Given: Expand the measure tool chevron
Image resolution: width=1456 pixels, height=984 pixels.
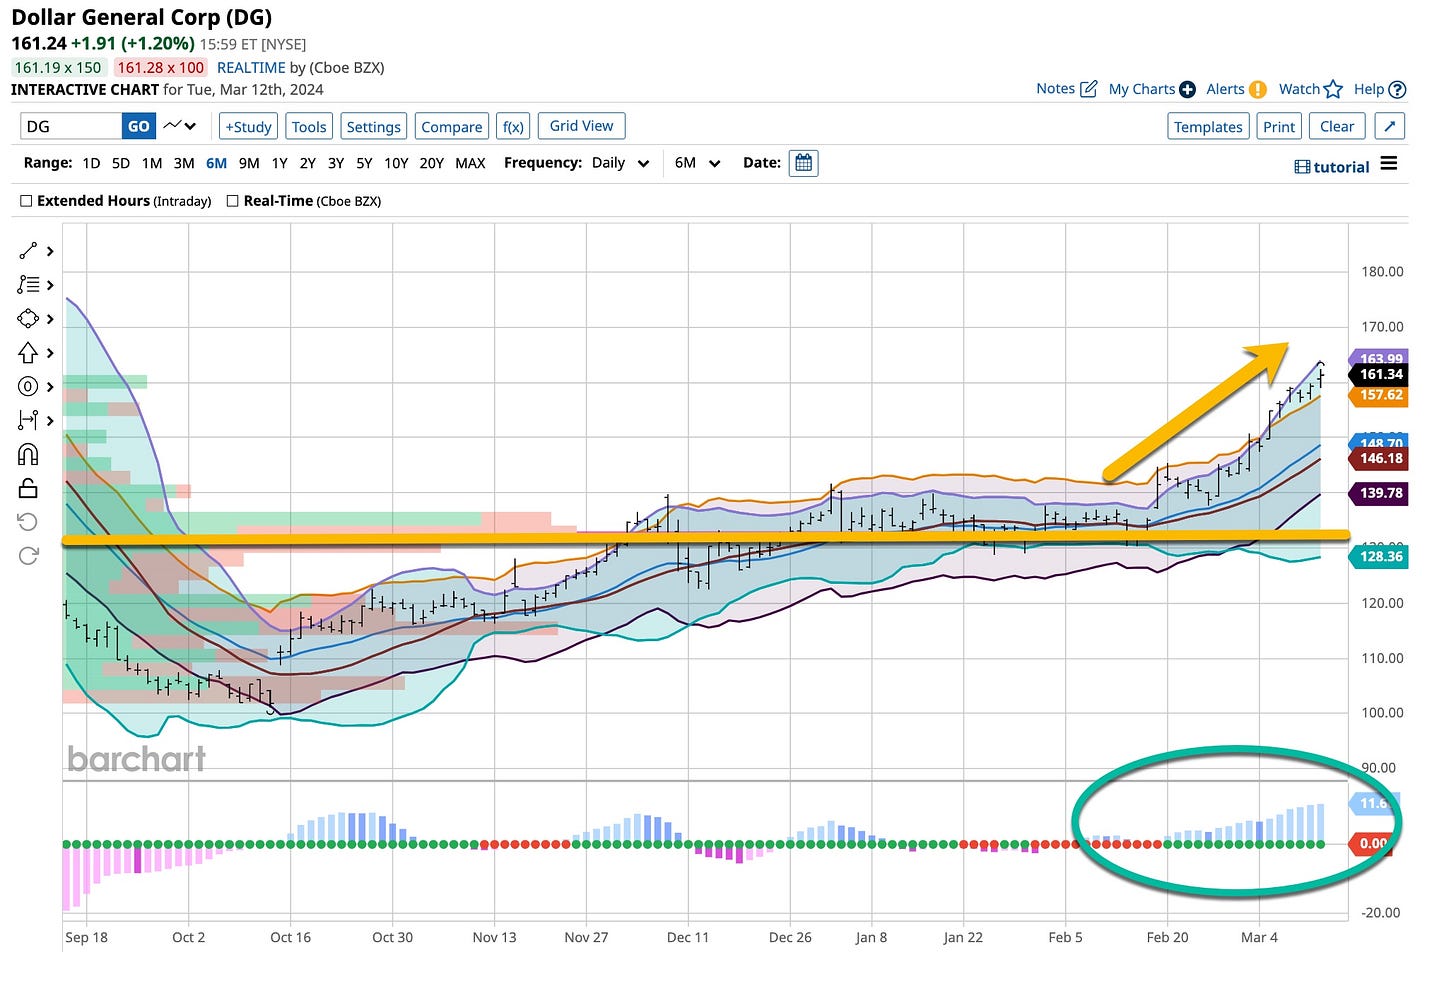Looking at the screenshot, I should tap(50, 420).
